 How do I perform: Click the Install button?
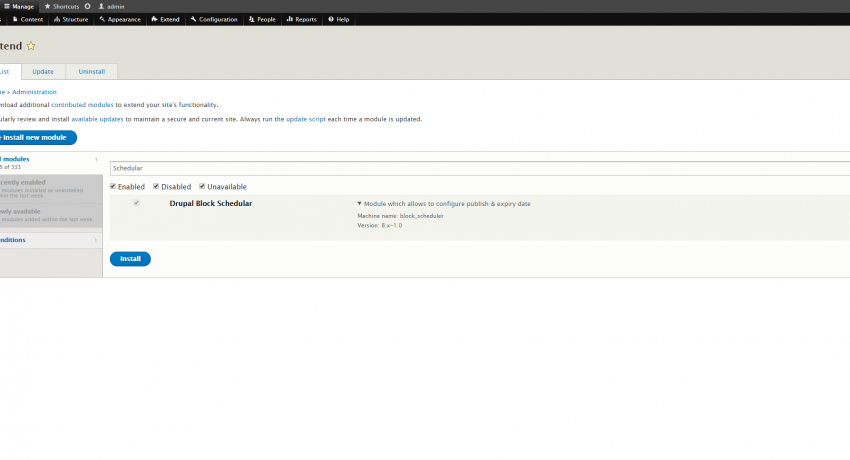click(130, 259)
